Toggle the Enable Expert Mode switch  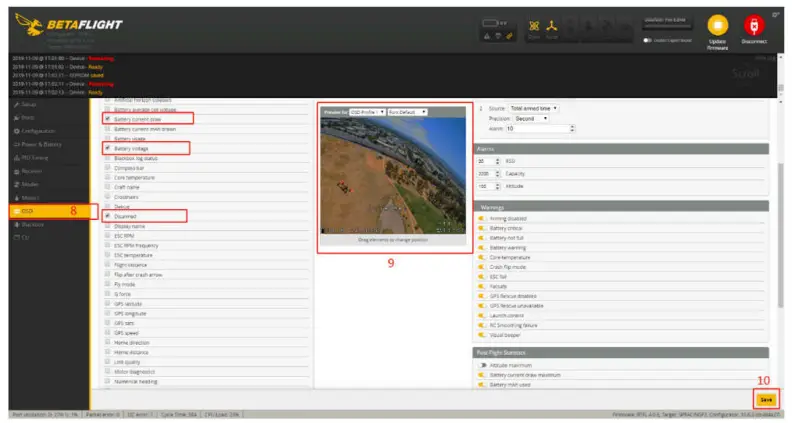pos(647,40)
